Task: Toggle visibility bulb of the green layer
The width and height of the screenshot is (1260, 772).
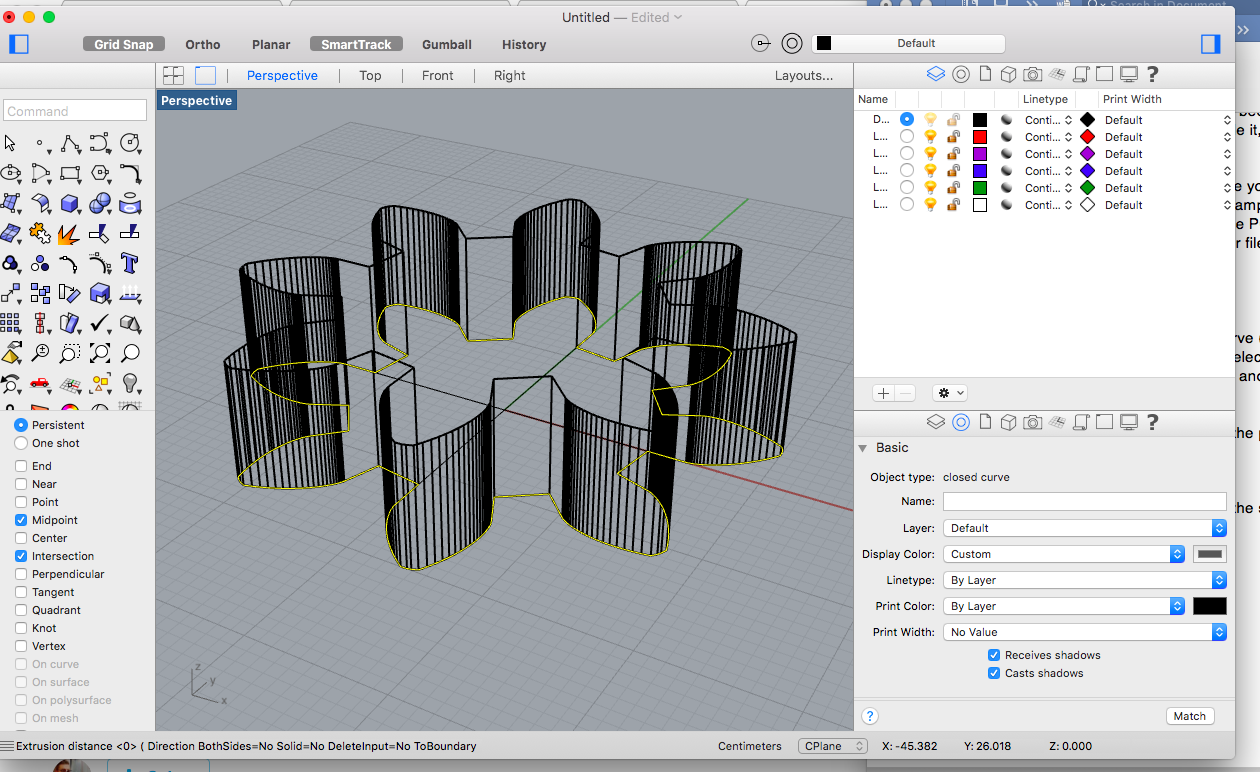Action: pyautogui.click(x=930, y=188)
